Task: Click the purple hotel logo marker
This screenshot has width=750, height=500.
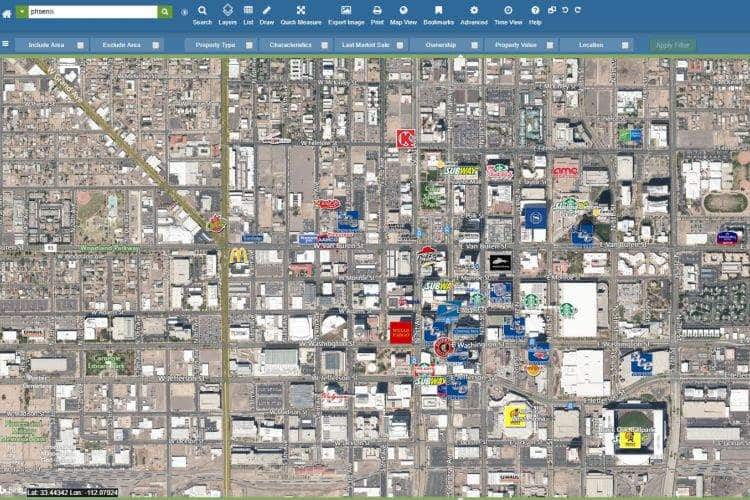Action: 727,237
